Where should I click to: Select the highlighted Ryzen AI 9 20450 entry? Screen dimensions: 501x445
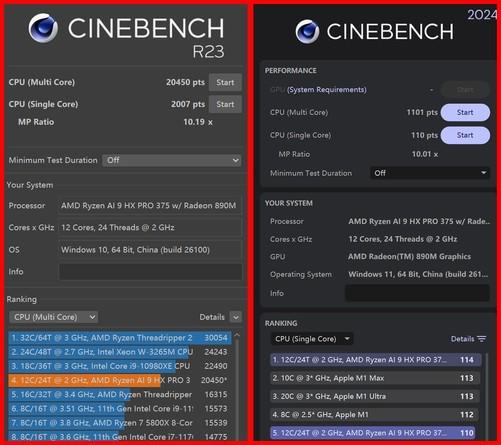click(x=120, y=380)
